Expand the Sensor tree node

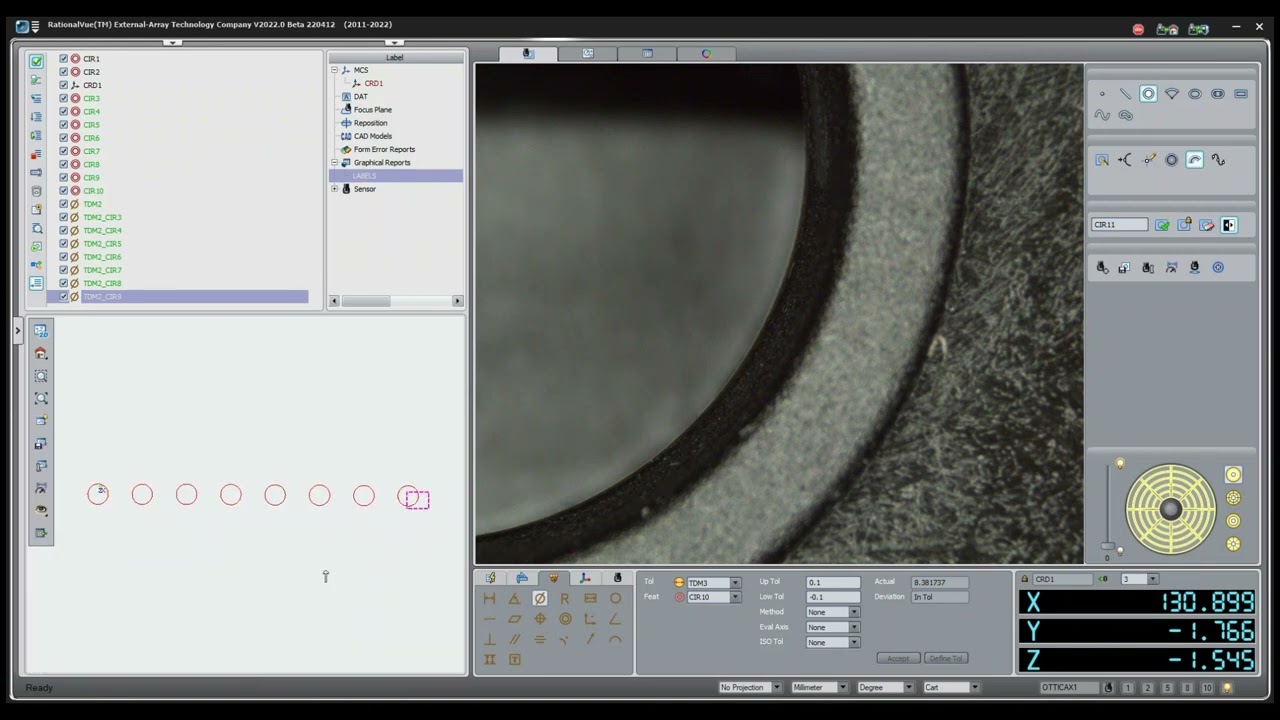tap(334, 189)
